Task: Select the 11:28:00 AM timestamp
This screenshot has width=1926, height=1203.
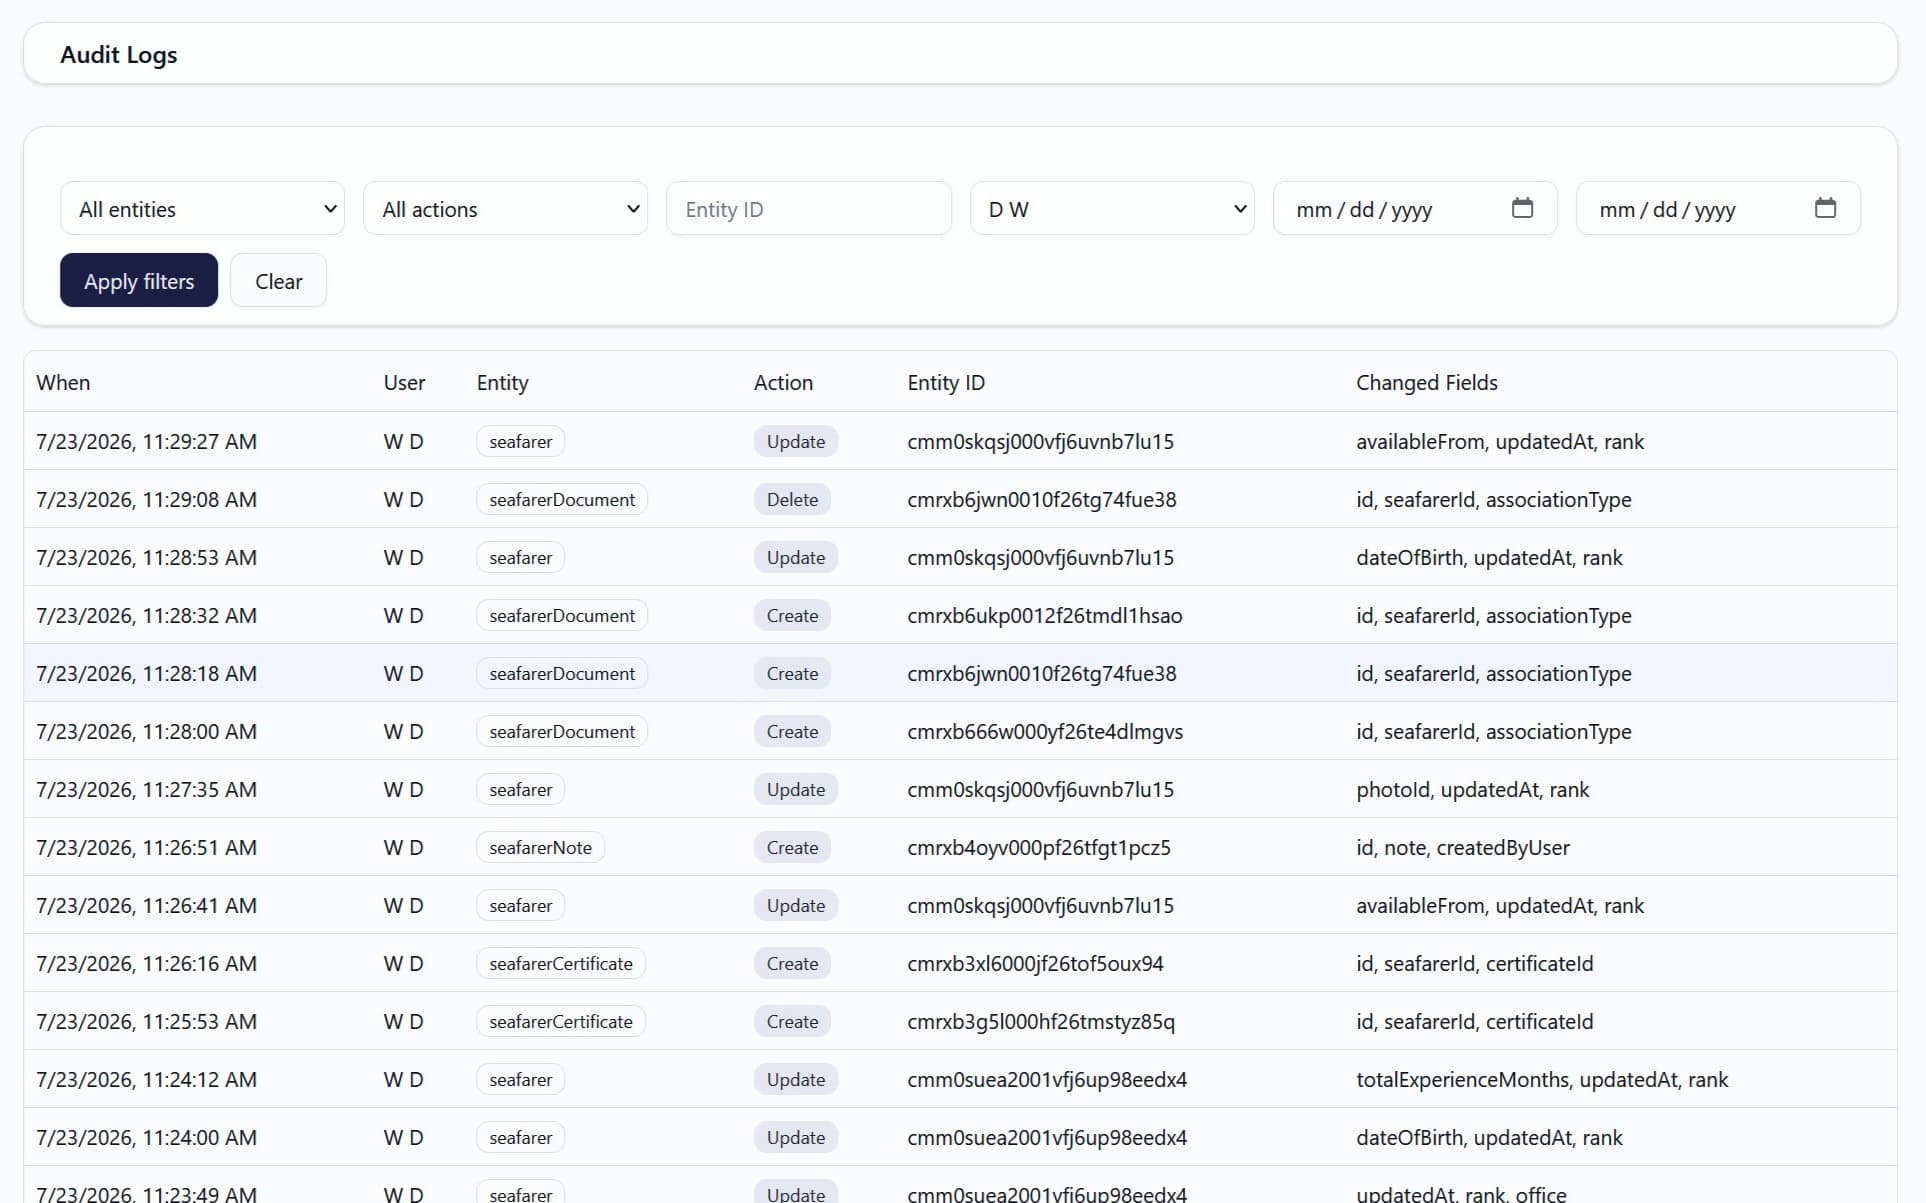Action: [147, 731]
